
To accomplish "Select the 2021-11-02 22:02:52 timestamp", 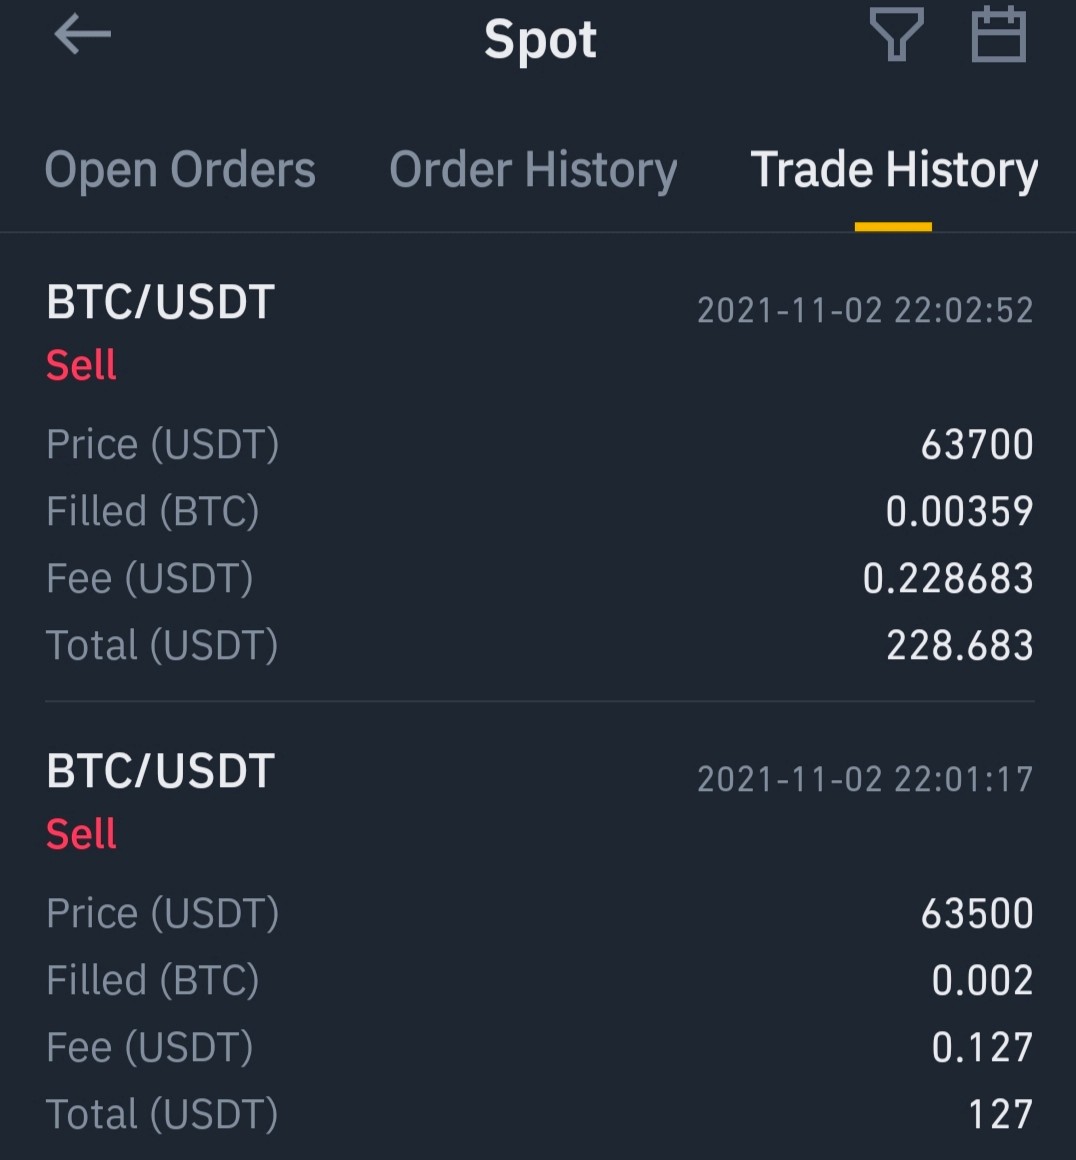I will [x=865, y=310].
